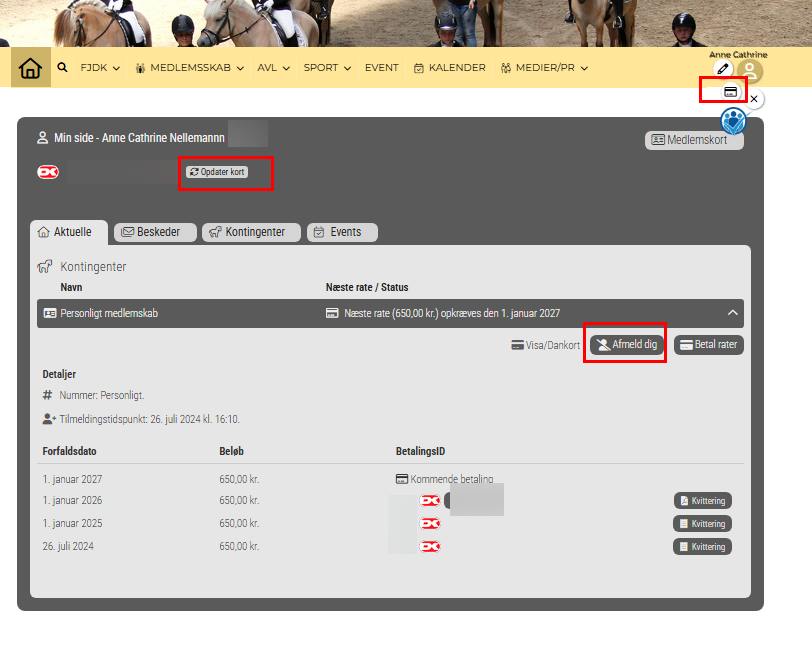This screenshot has width=812, height=656.
Task: Open the payment card icon below profile
Action: (x=731, y=92)
